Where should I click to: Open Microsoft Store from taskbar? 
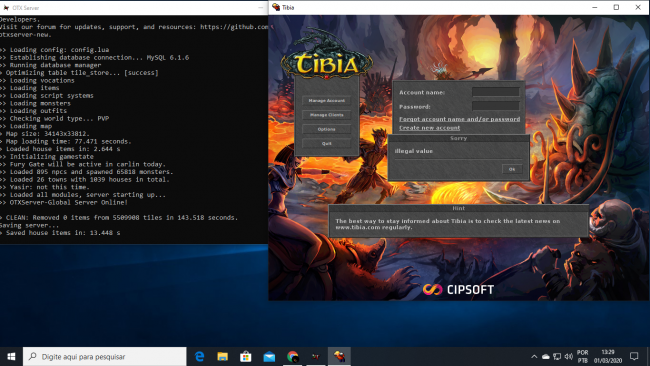coord(246,356)
